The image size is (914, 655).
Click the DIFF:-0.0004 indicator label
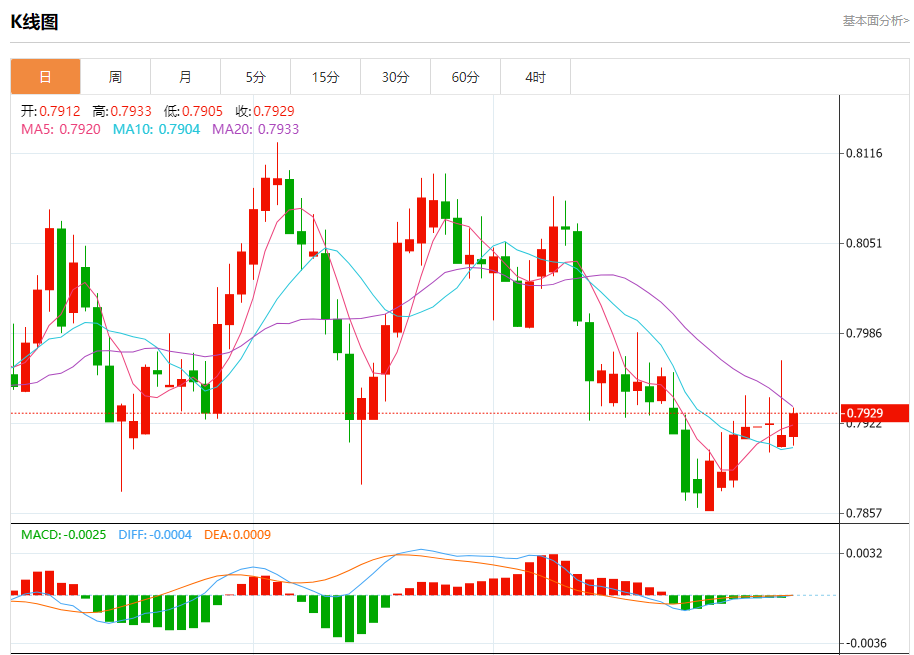pyautogui.click(x=155, y=535)
